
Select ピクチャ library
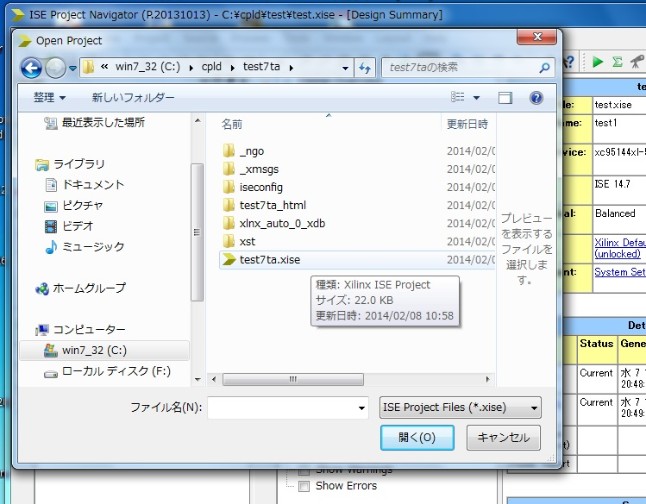(x=74, y=205)
